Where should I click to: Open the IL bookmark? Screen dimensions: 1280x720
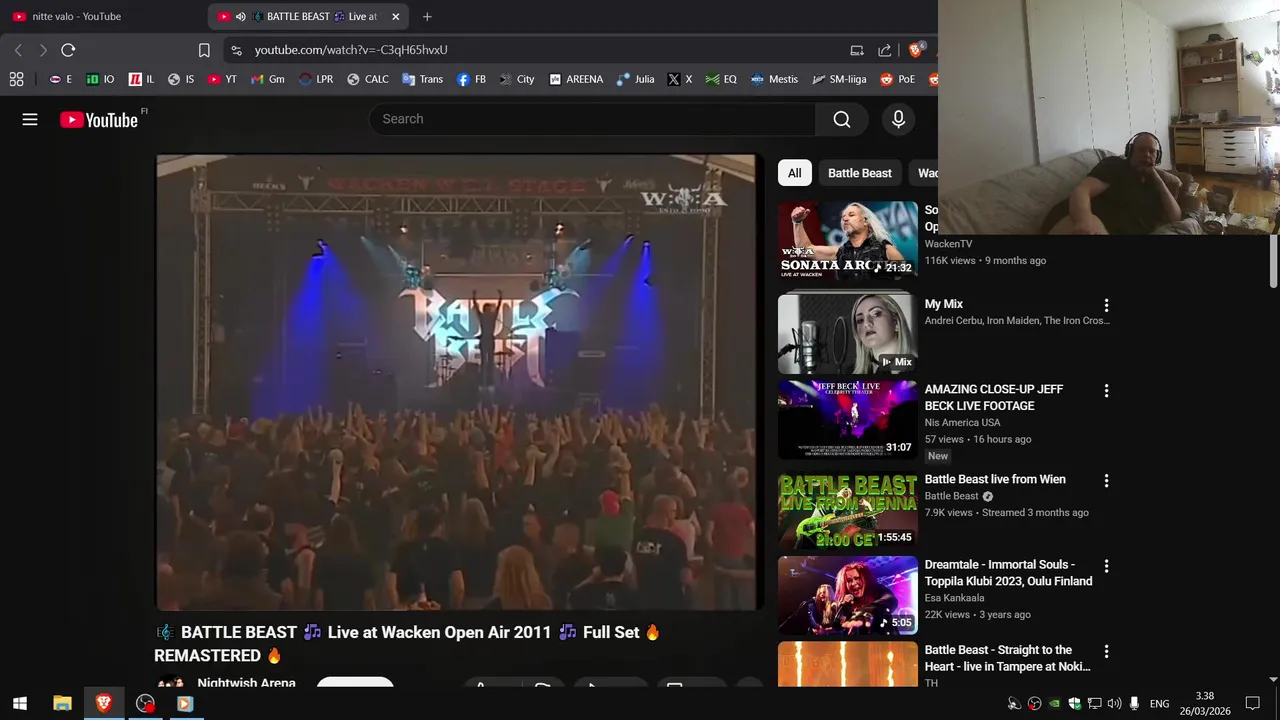pyautogui.click(x=141, y=79)
